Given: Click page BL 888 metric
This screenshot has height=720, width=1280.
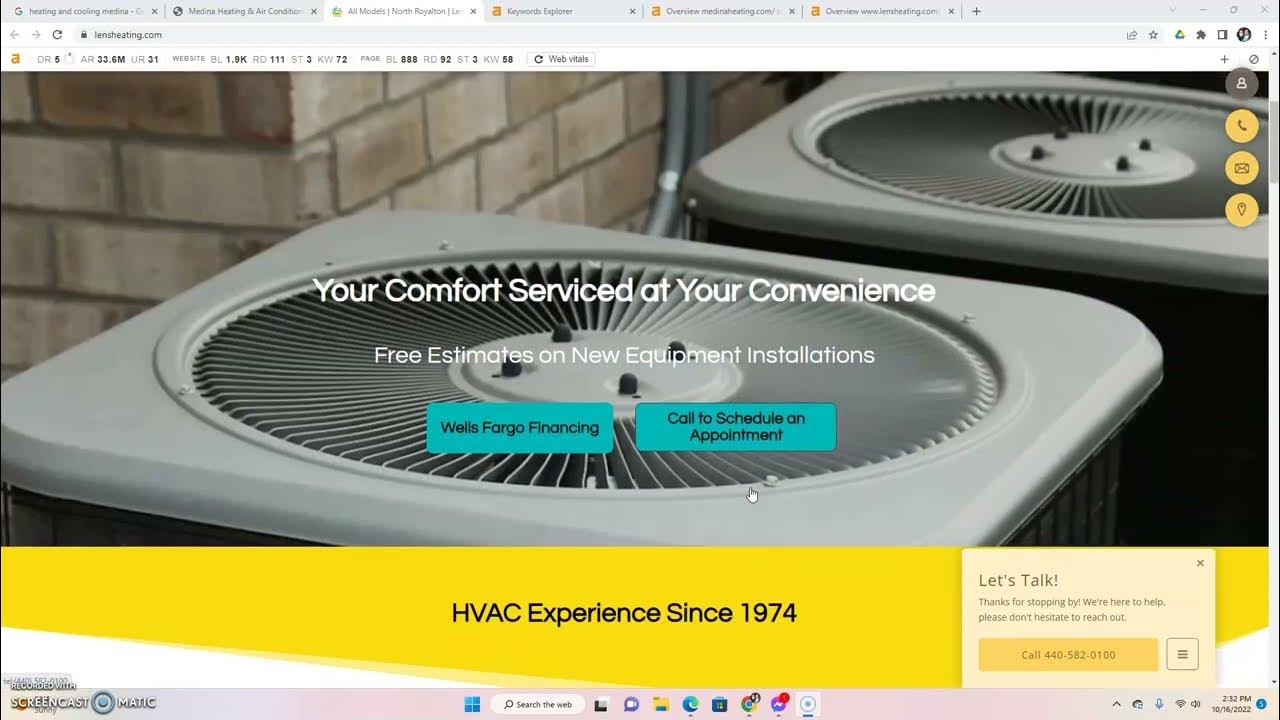Looking at the screenshot, I should coord(402,59).
